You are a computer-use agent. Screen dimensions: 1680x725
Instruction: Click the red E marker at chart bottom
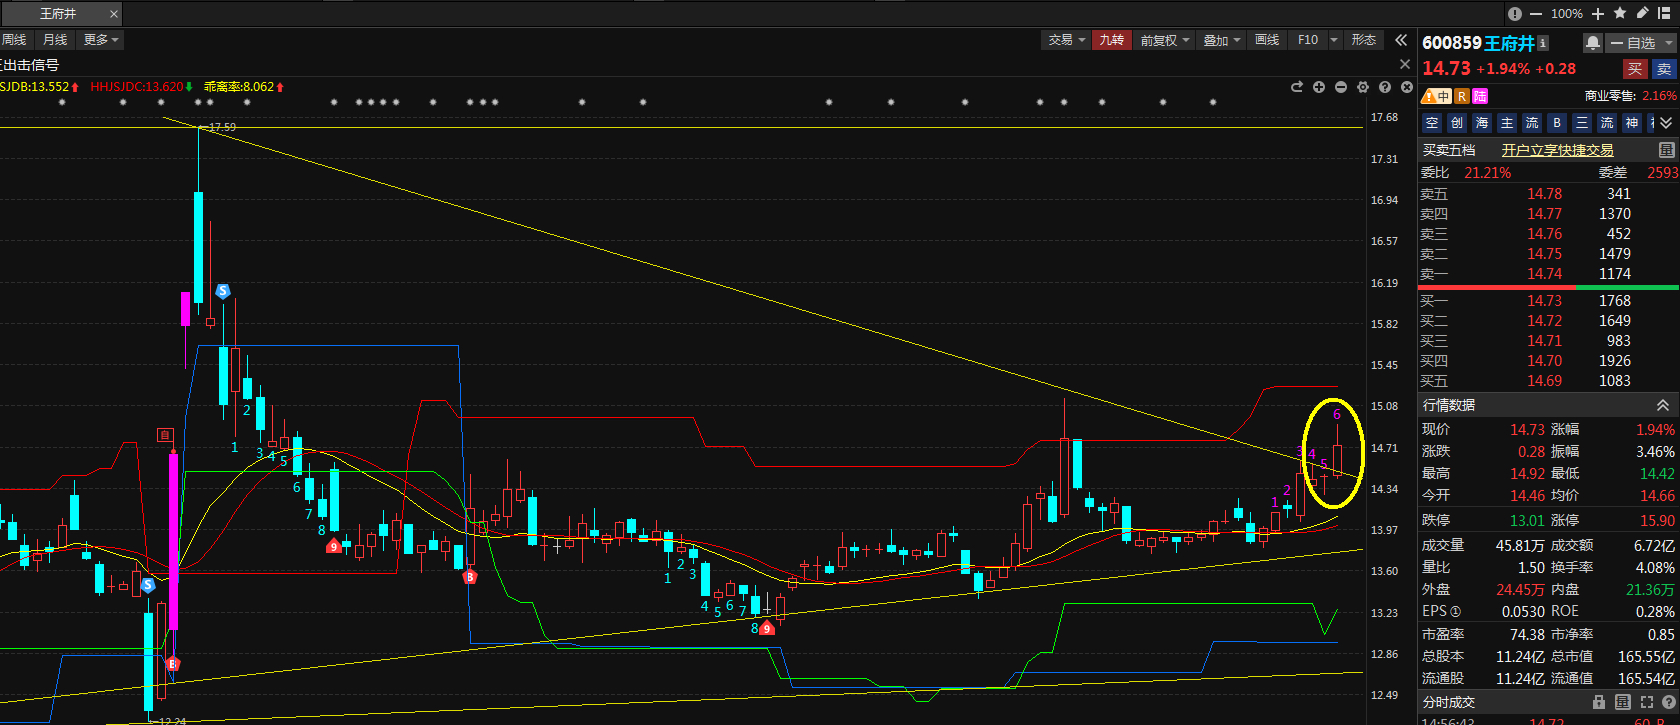click(172, 663)
